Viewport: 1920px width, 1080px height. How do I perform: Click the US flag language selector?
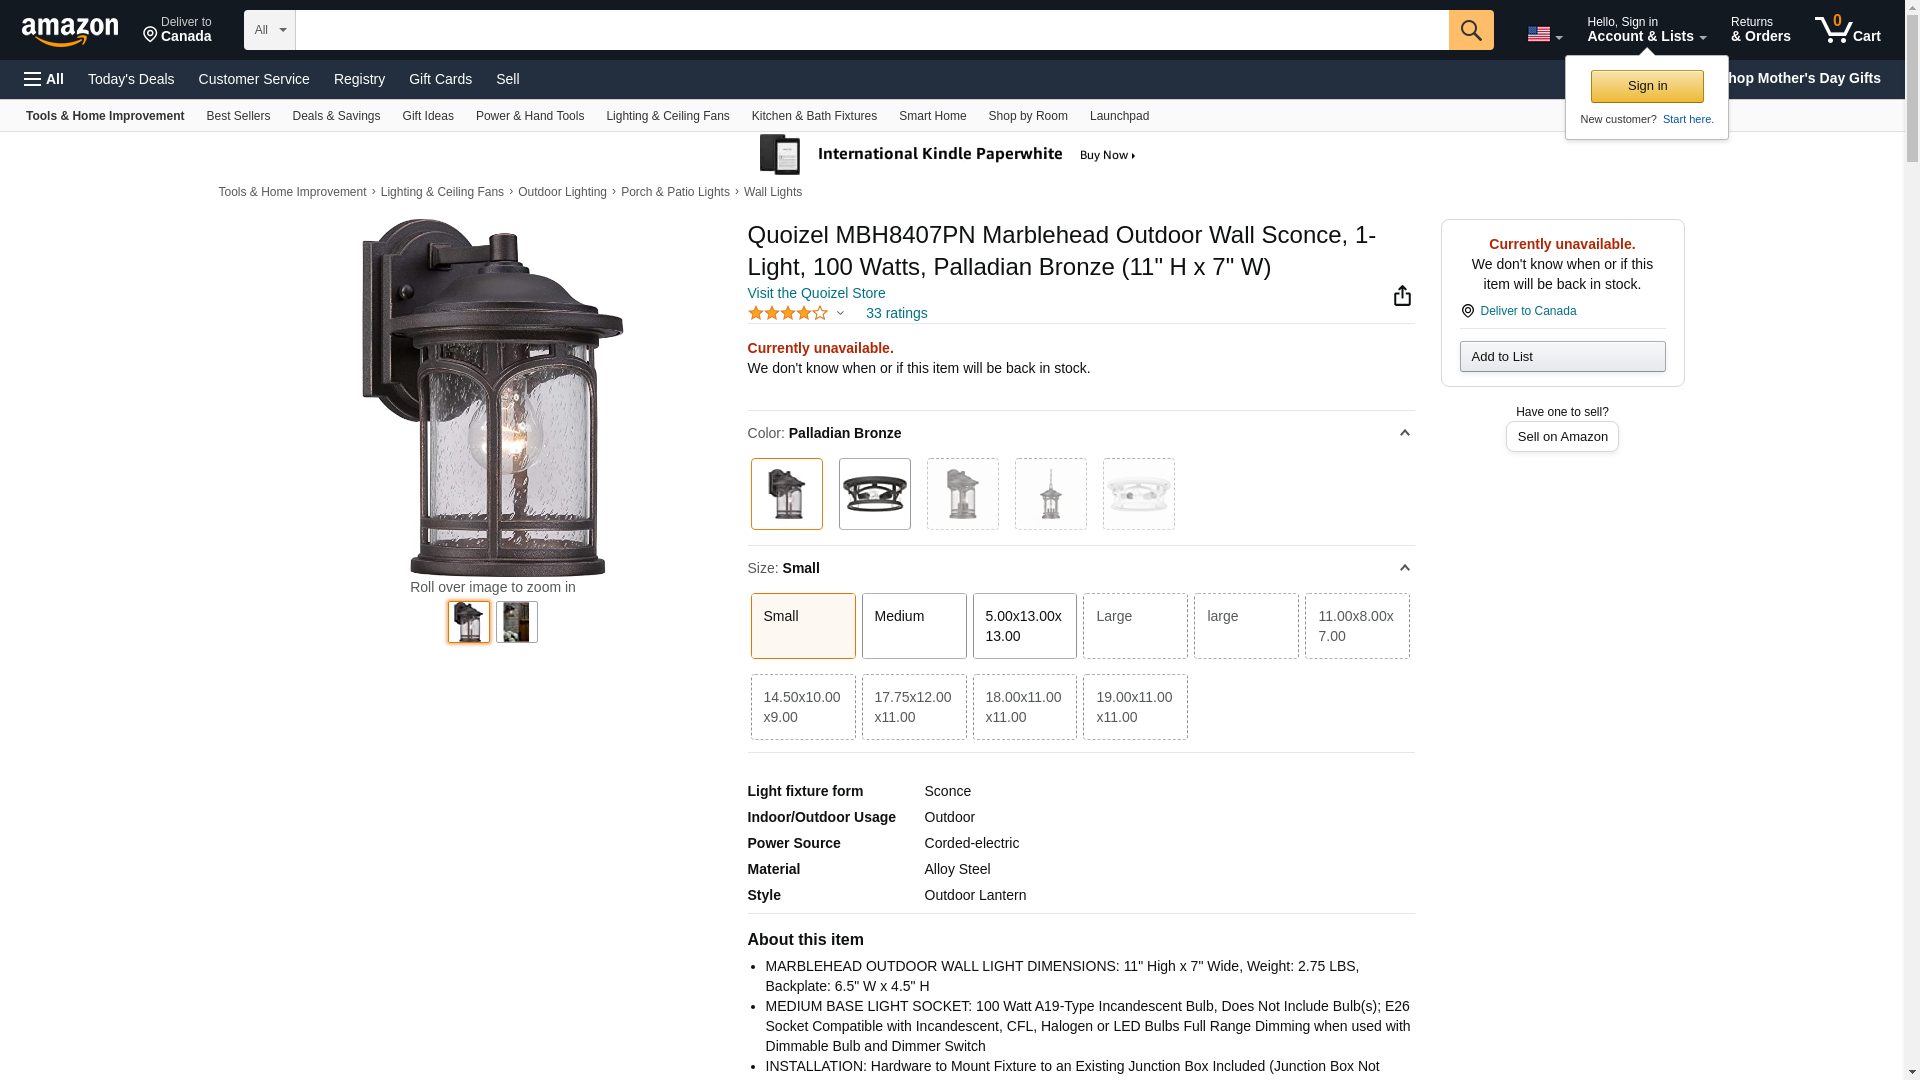(1543, 34)
